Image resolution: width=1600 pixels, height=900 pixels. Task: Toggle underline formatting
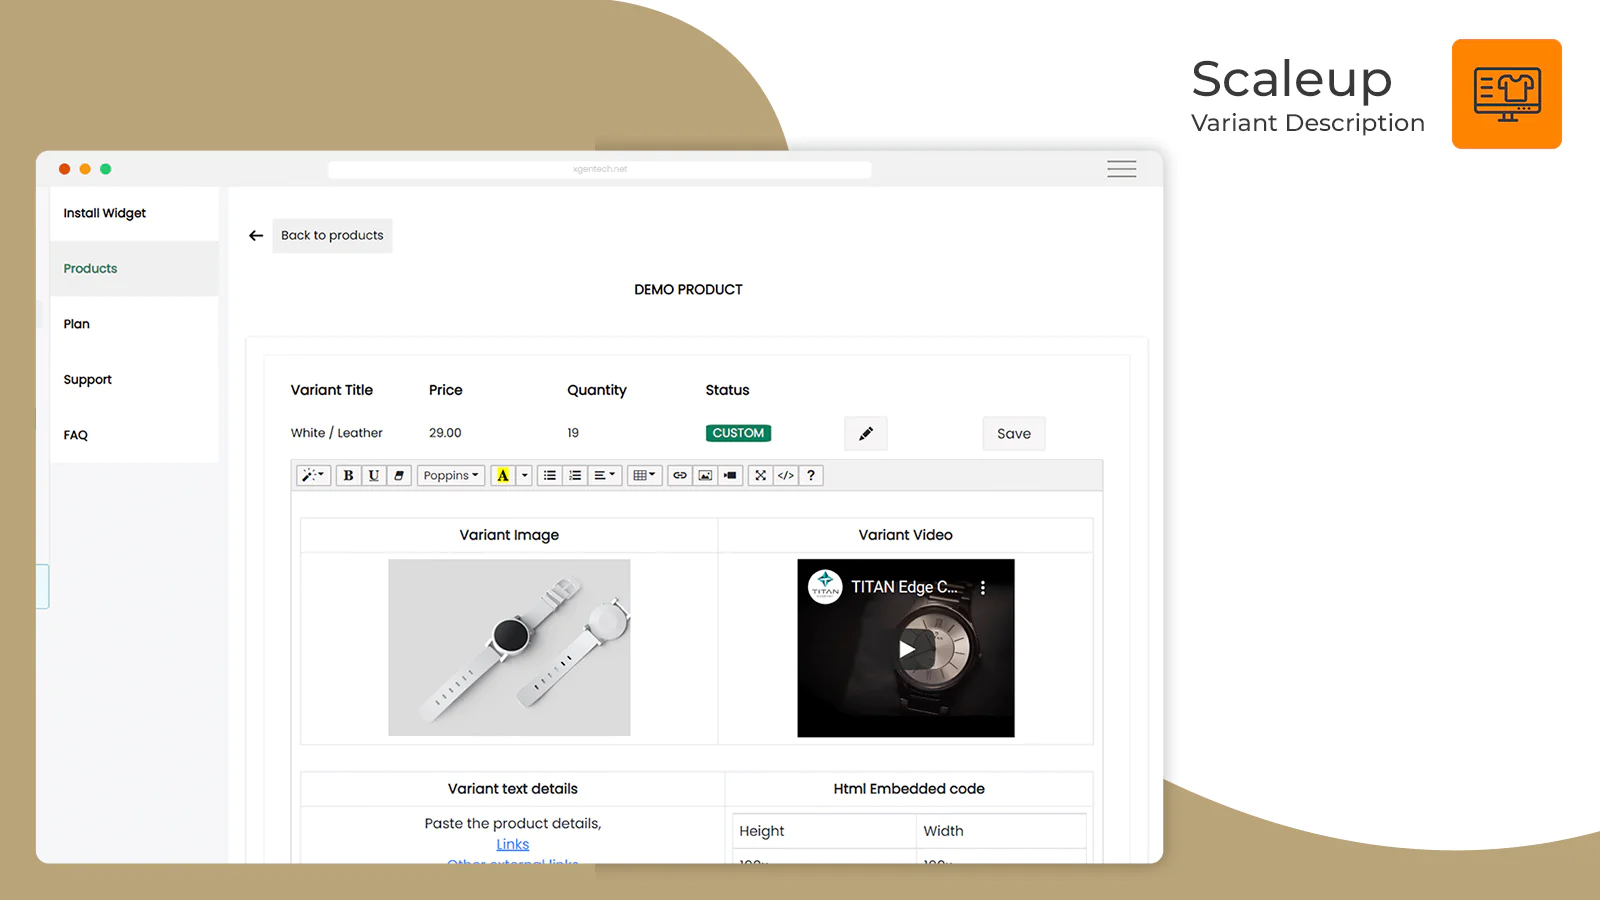[373, 476]
